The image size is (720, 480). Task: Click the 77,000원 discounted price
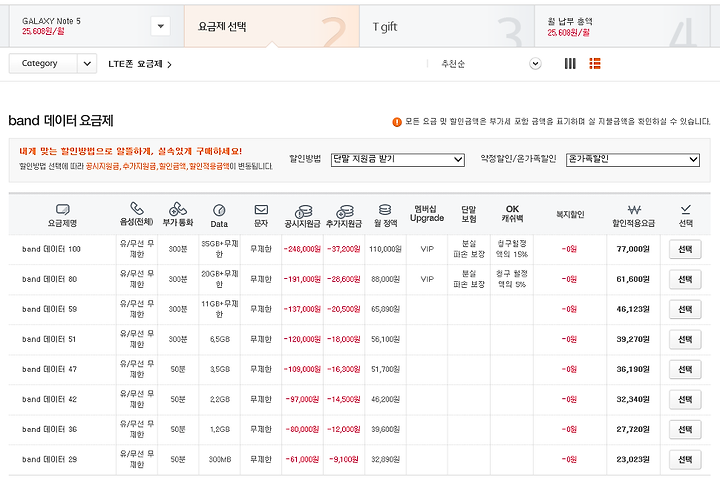click(x=633, y=249)
